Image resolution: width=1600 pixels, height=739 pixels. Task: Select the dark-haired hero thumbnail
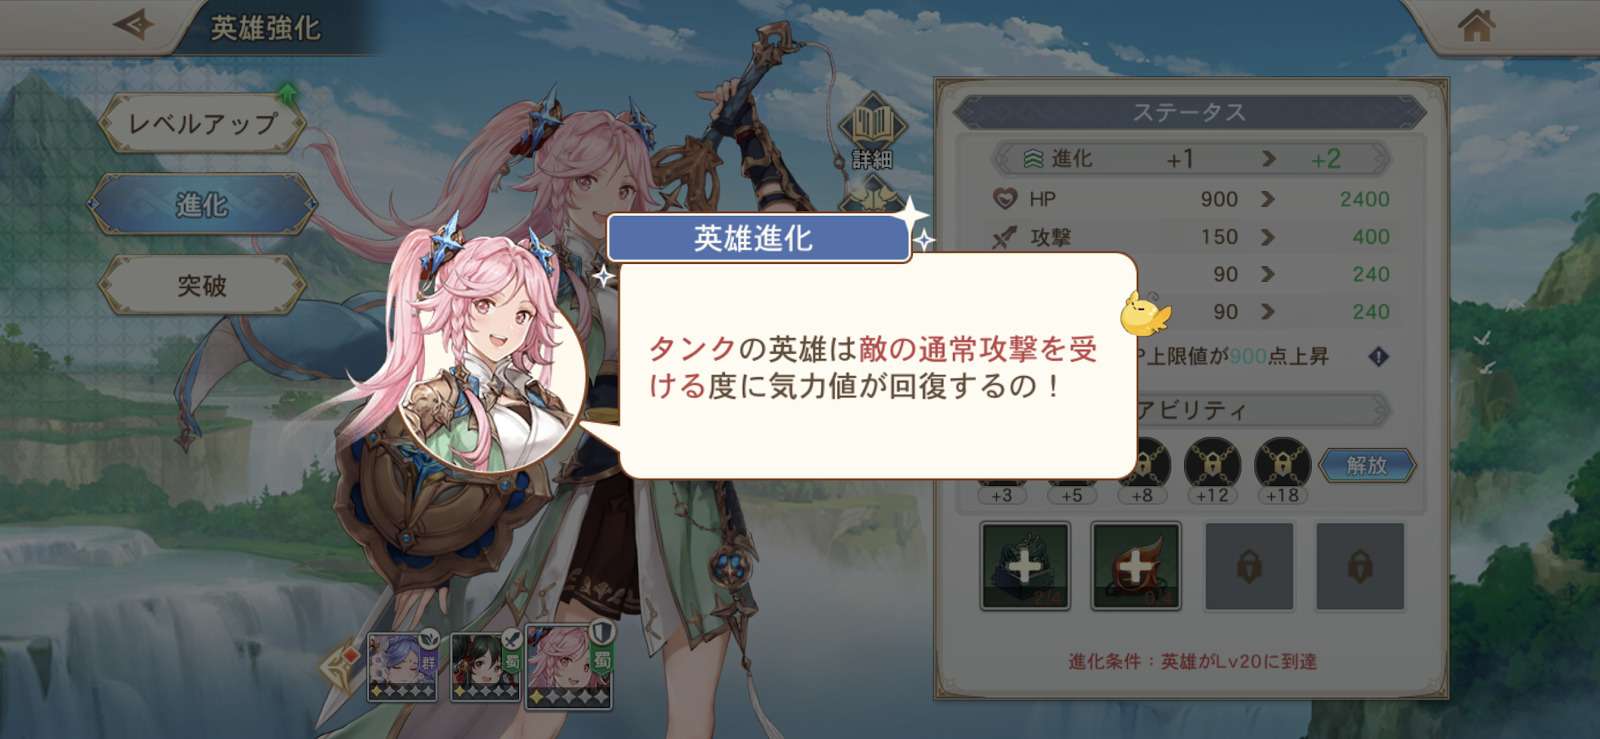(x=485, y=666)
